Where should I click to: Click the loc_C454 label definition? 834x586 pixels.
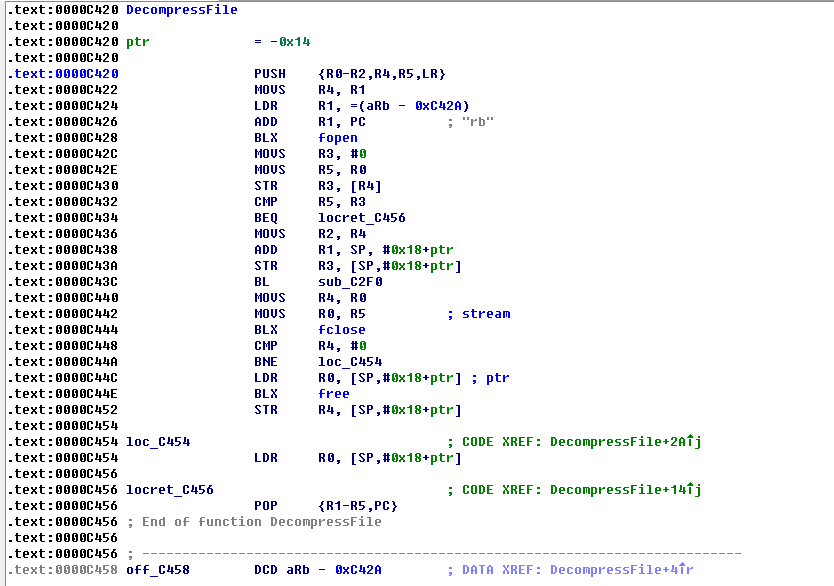point(158,441)
